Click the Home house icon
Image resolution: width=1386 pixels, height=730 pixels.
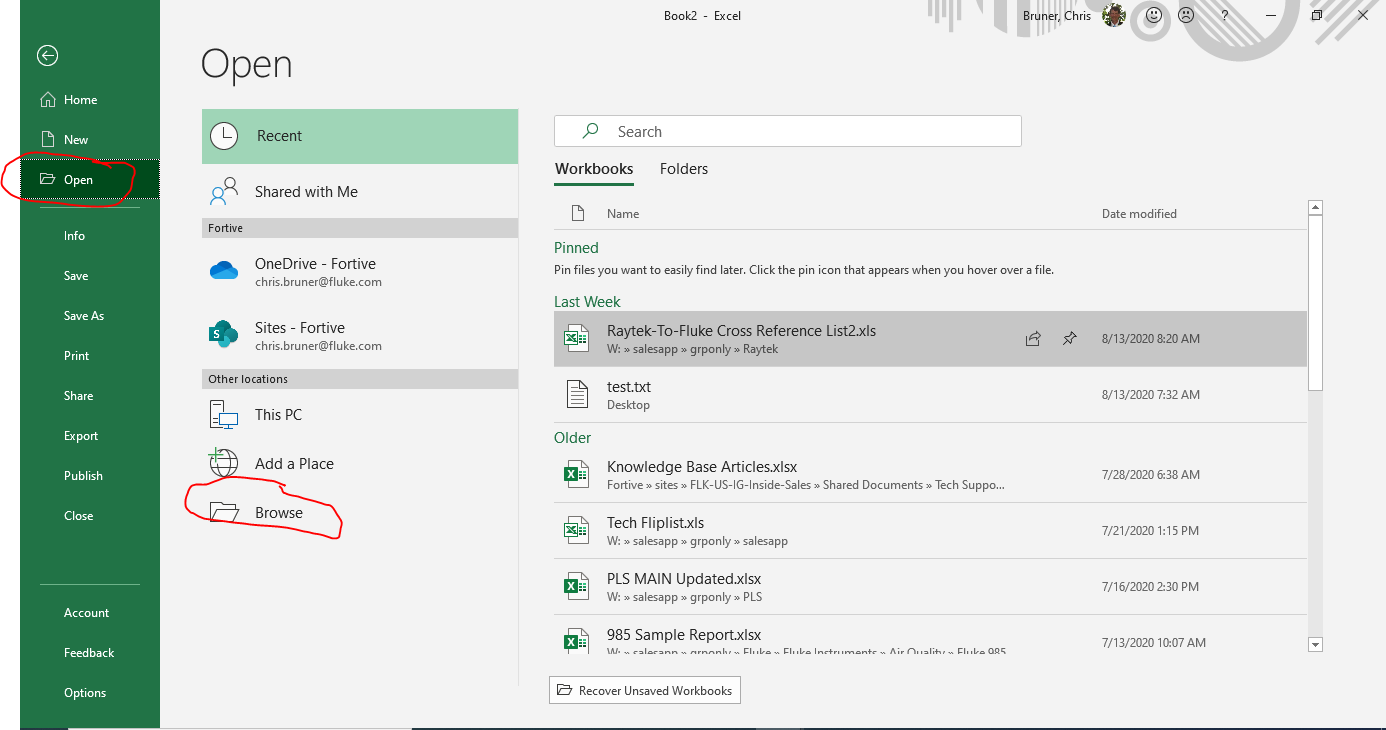pos(46,100)
